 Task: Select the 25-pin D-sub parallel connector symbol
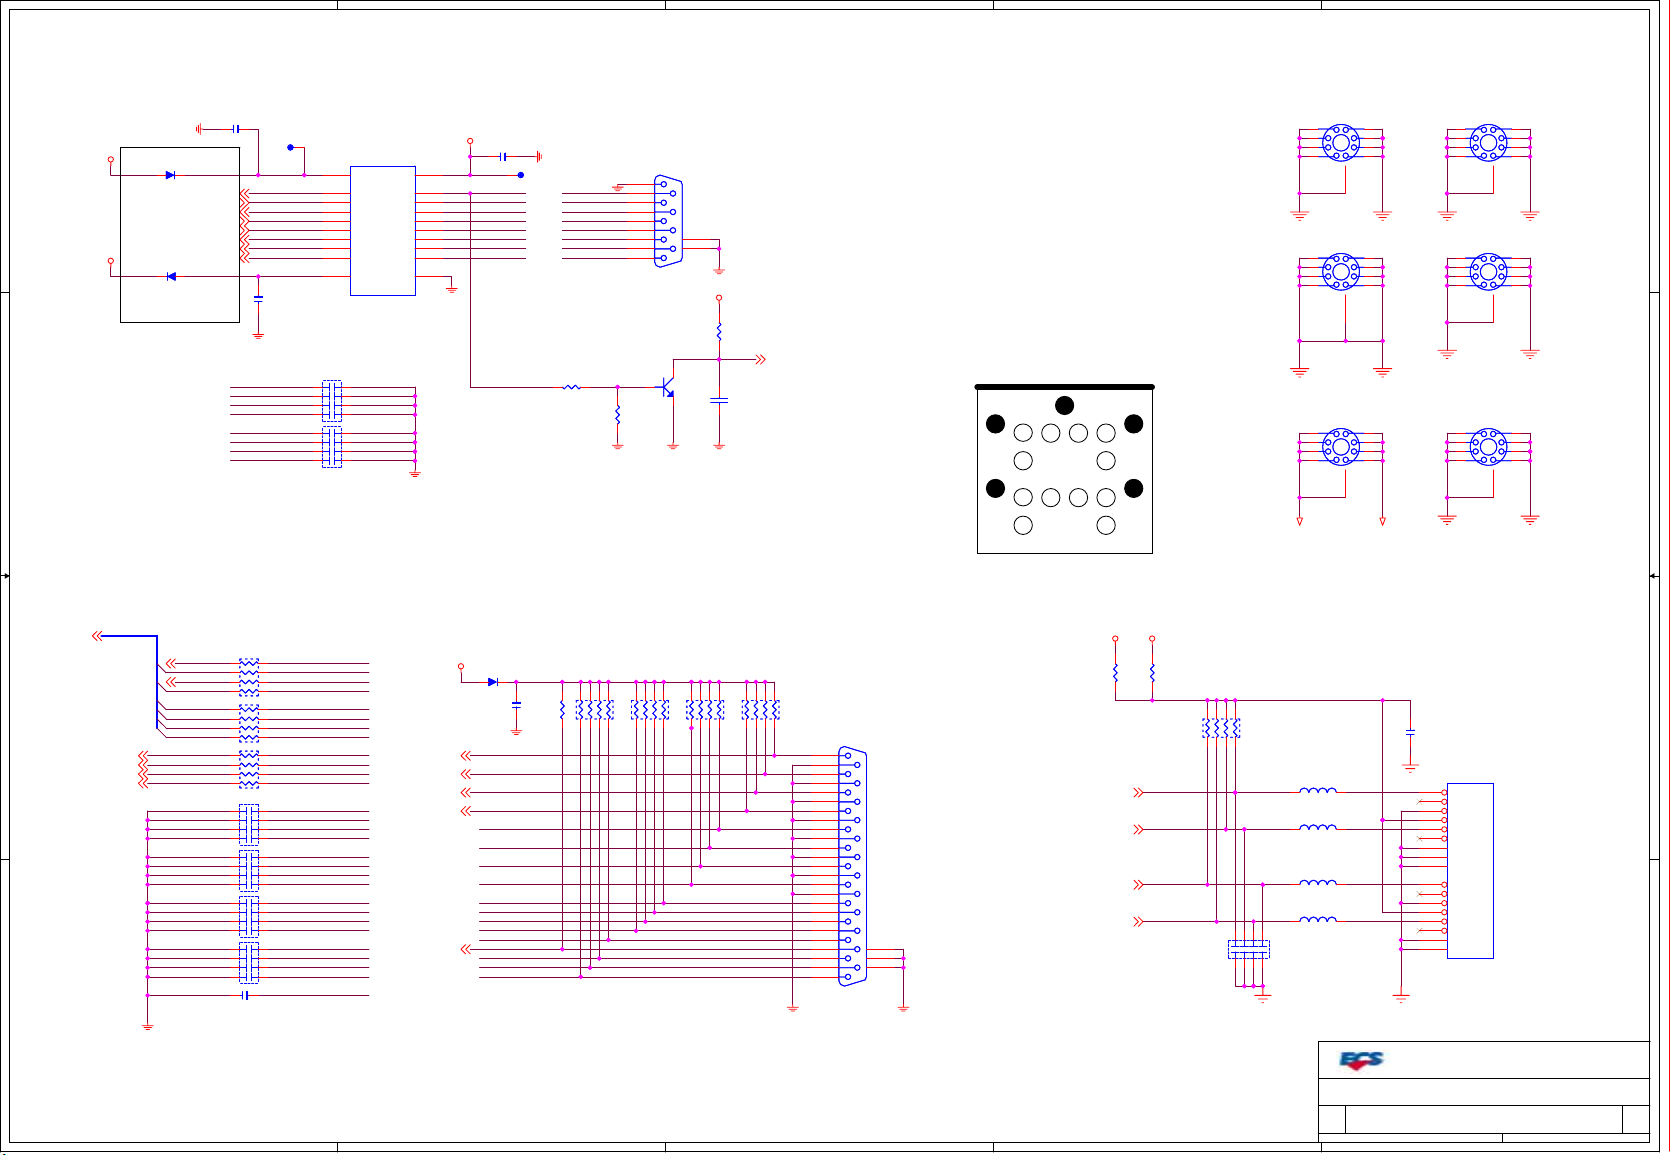(x=852, y=866)
